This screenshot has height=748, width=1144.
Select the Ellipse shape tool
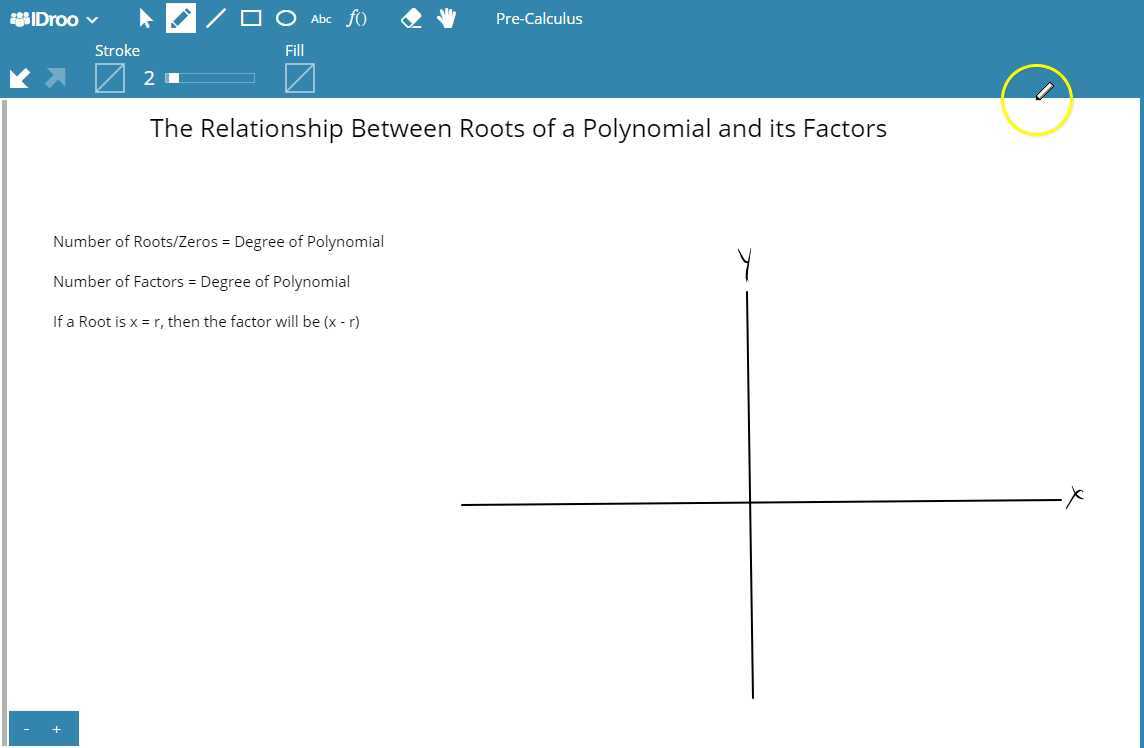click(286, 18)
